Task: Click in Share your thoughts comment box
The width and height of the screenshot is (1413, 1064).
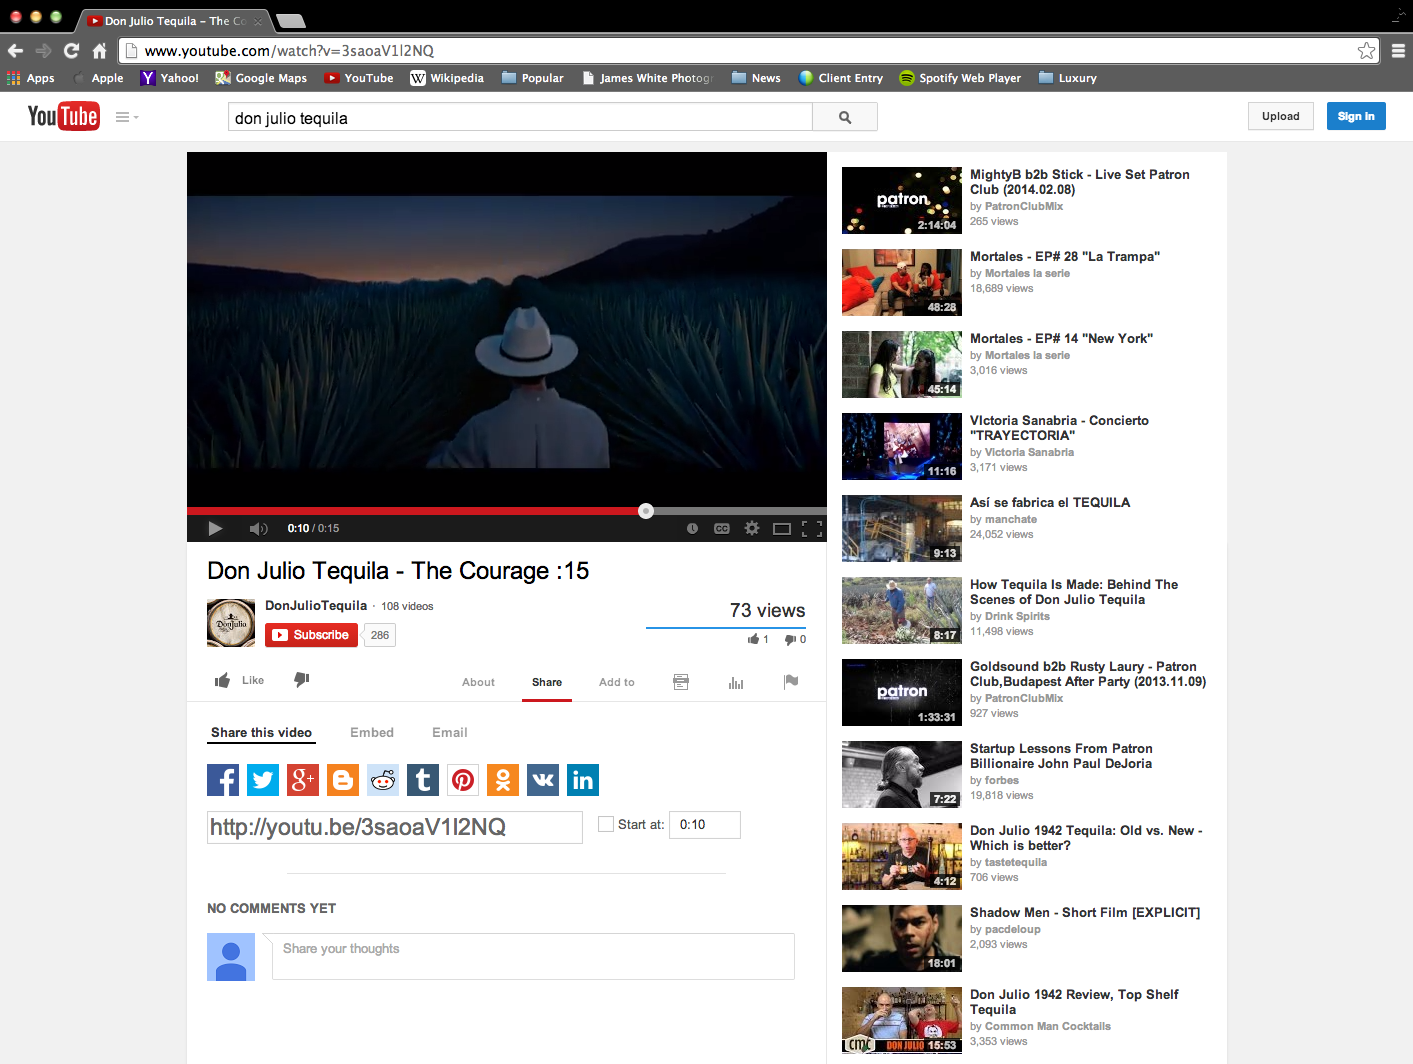Action: [x=533, y=956]
